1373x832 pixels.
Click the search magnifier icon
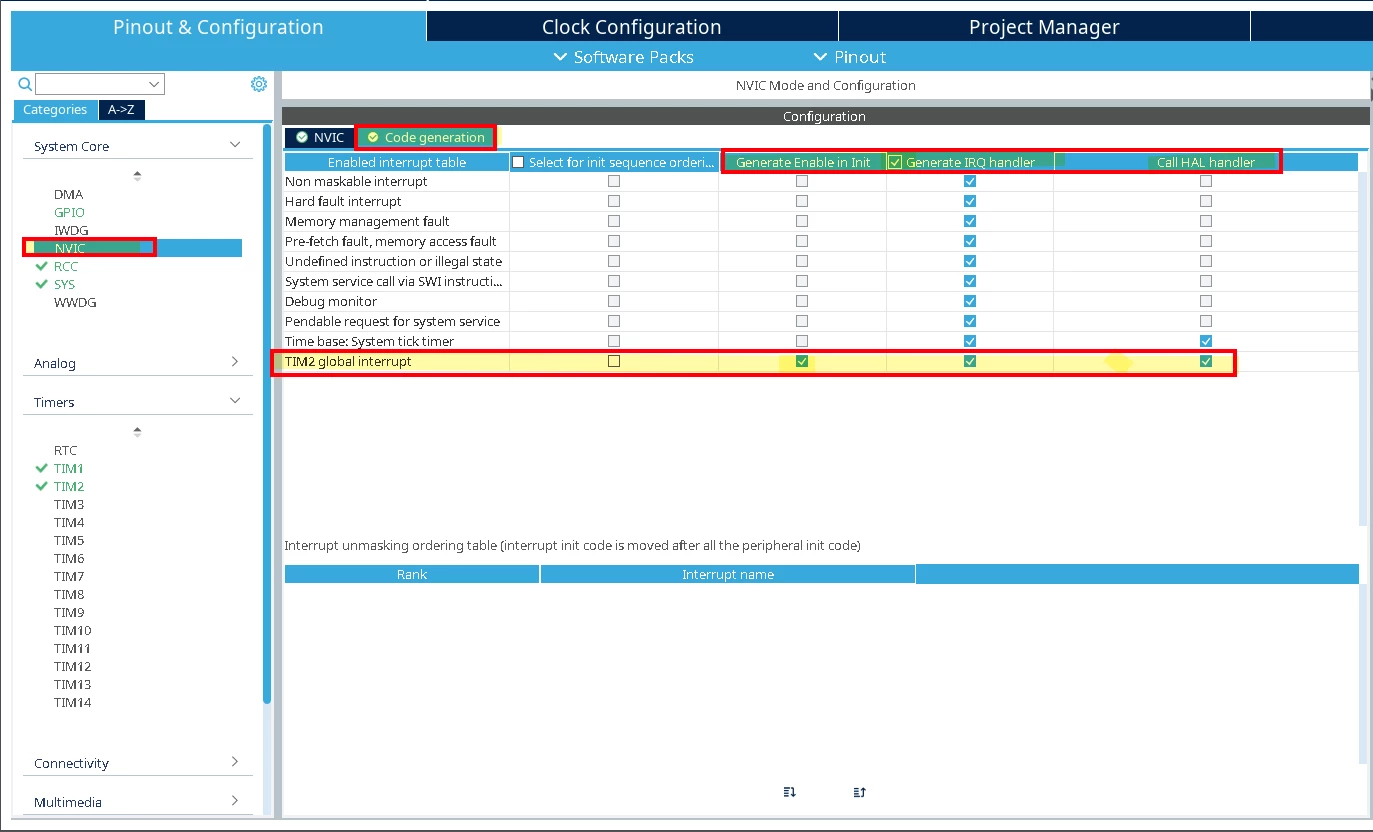25,84
